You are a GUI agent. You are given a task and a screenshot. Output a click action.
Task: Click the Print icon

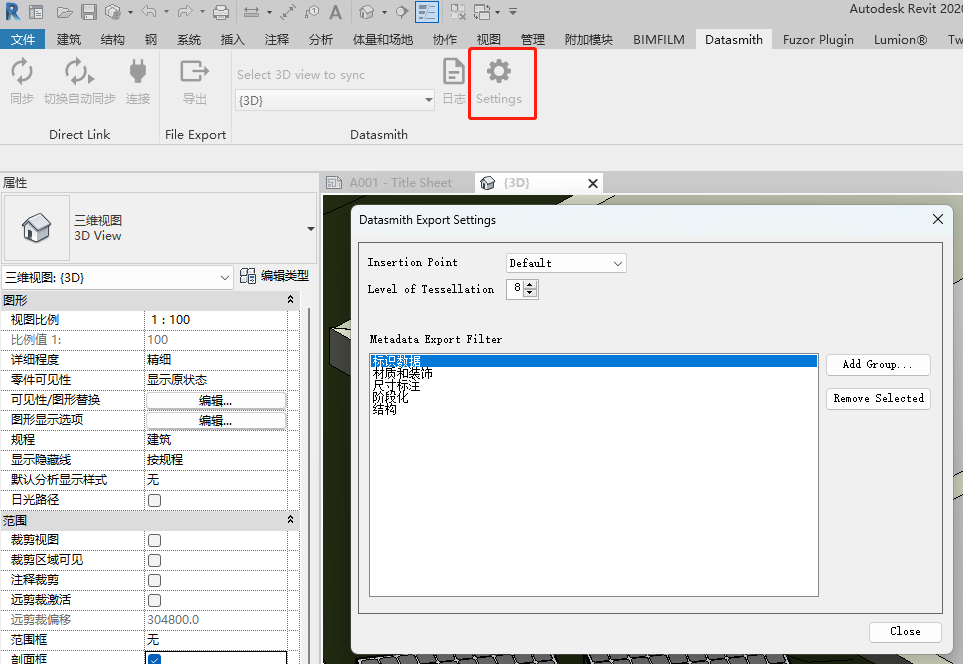pos(221,12)
